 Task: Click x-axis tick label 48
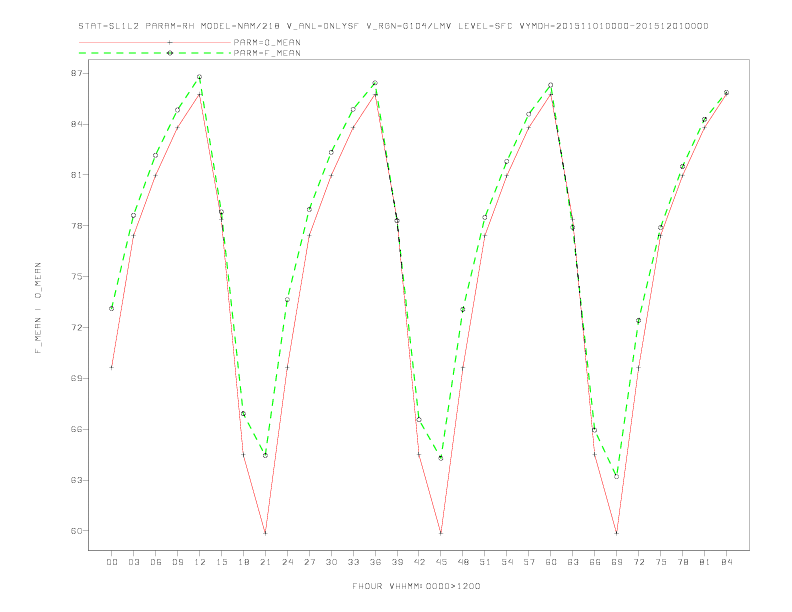(463, 562)
